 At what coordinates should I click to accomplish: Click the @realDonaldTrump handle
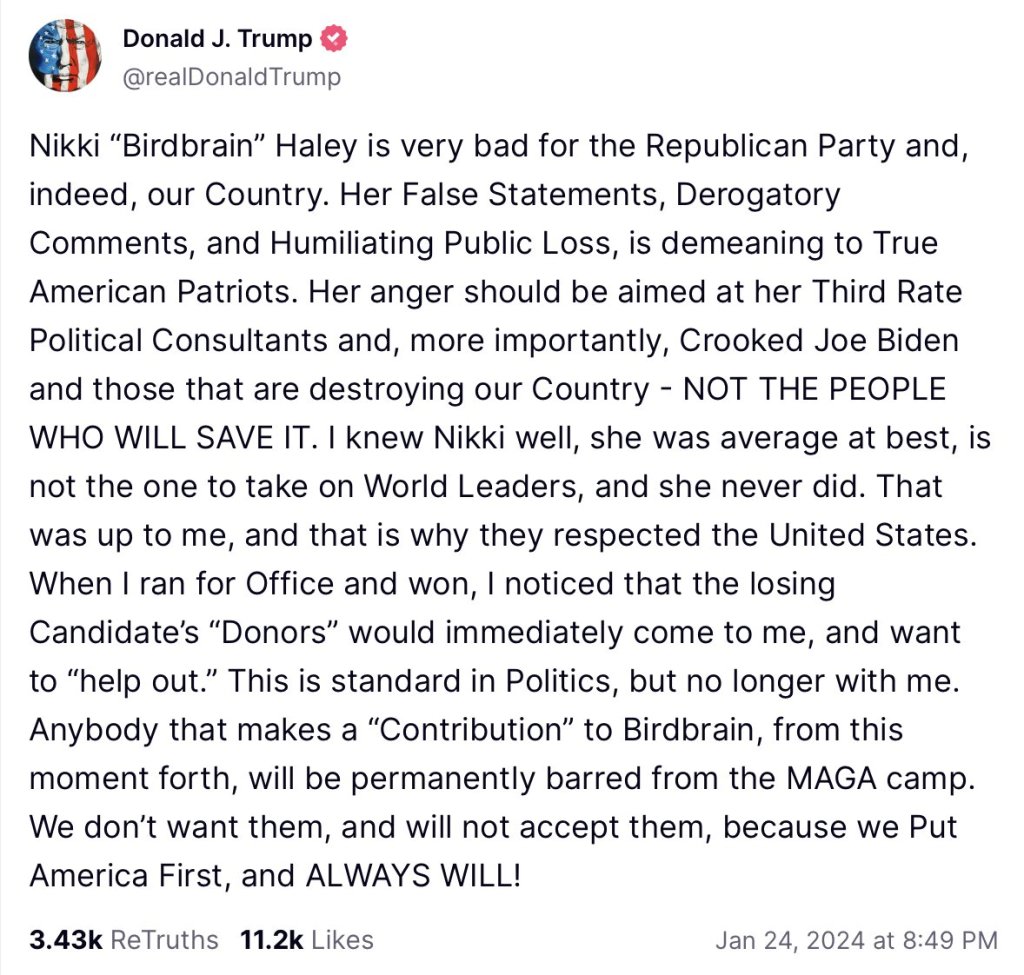(x=231, y=76)
